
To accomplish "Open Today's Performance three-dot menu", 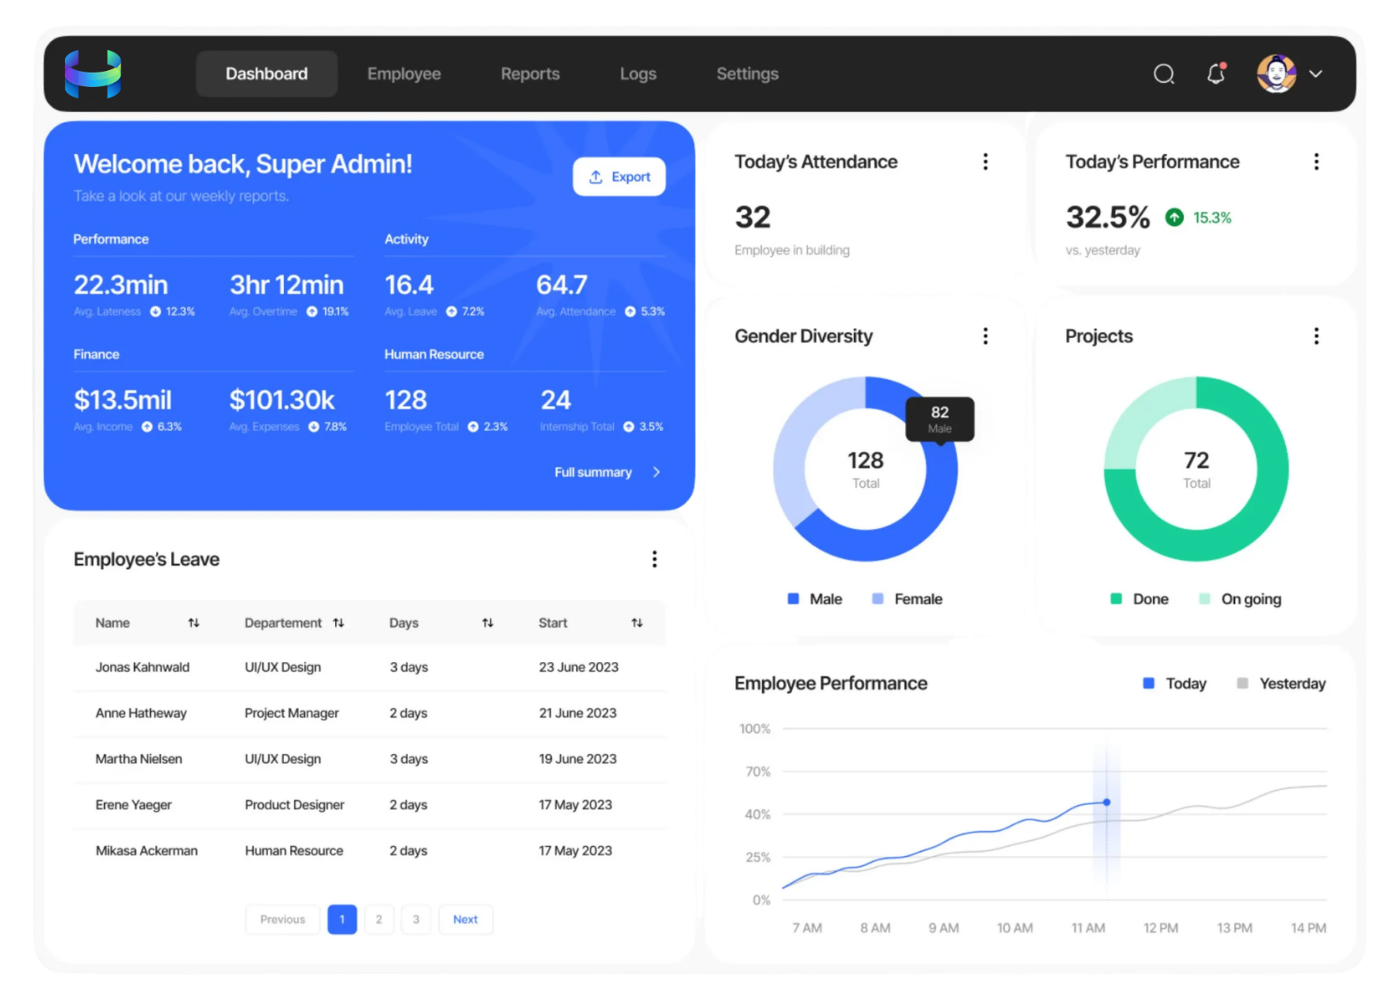I will pos(1316,162).
